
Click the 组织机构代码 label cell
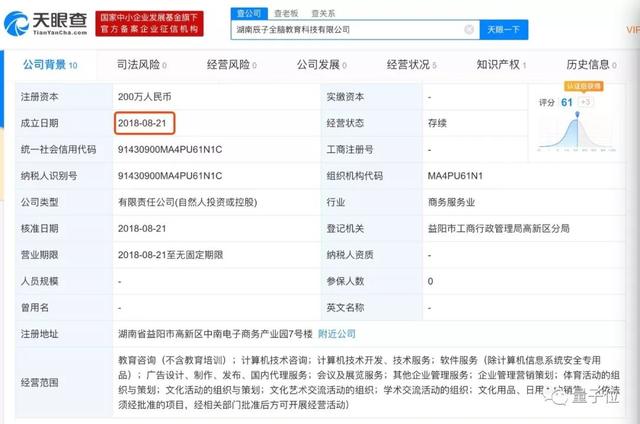tap(371, 176)
